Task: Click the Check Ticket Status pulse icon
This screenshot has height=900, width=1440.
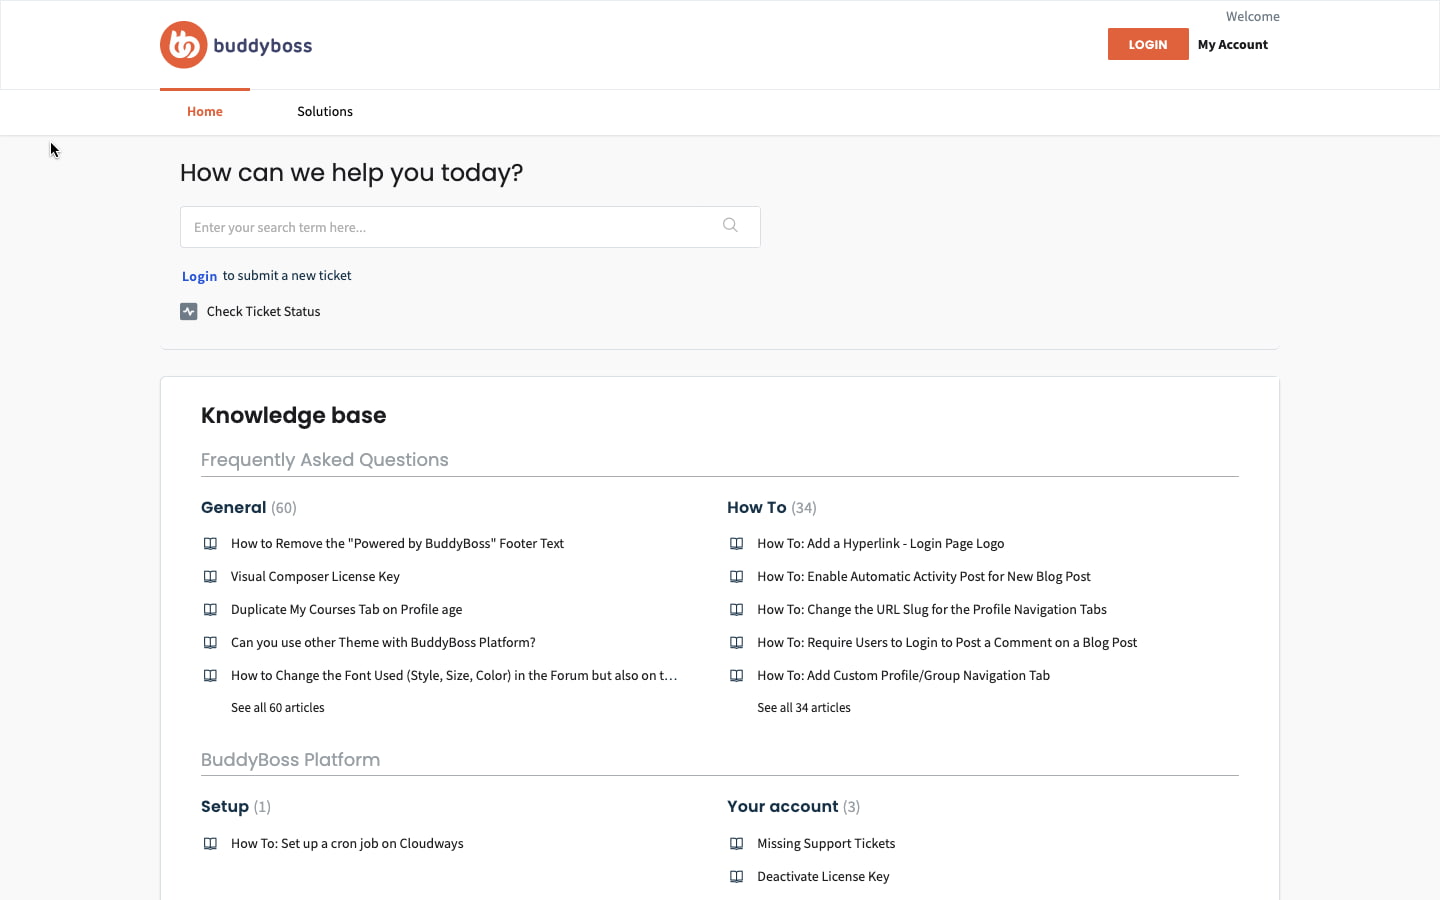Action: (x=189, y=312)
